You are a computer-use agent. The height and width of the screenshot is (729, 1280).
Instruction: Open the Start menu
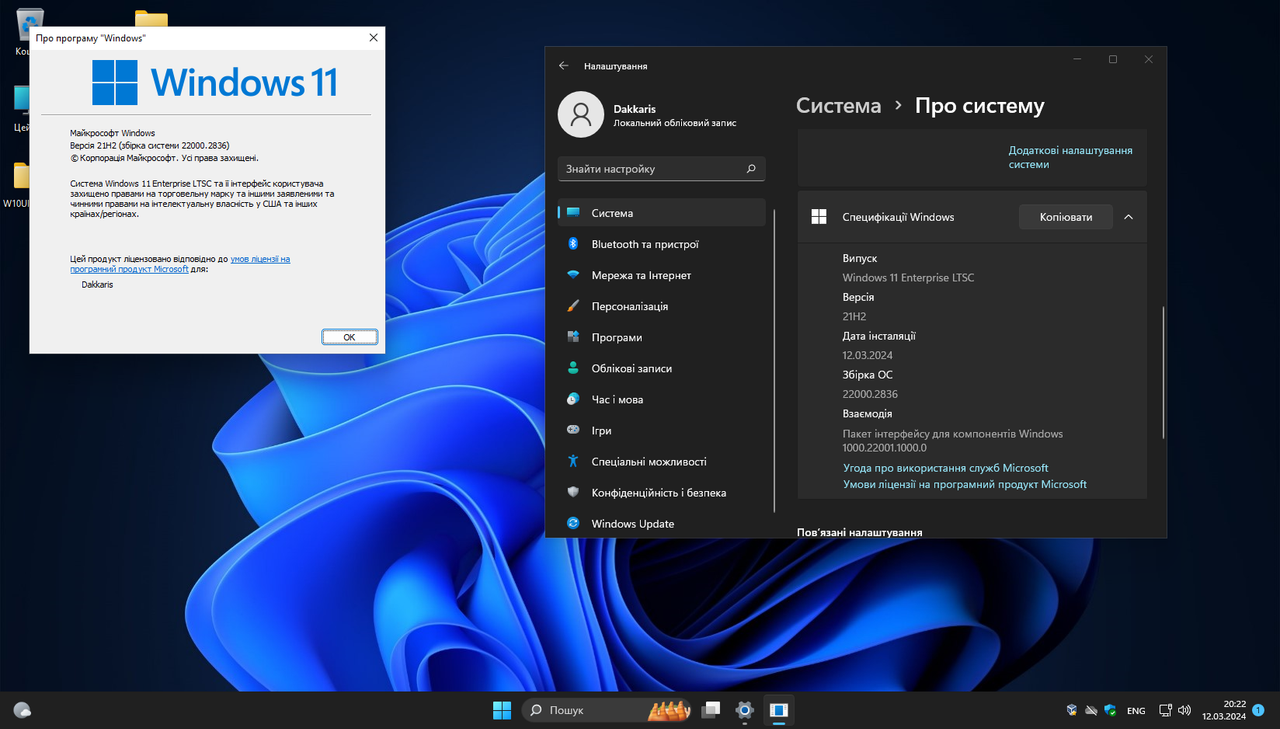(x=502, y=710)
